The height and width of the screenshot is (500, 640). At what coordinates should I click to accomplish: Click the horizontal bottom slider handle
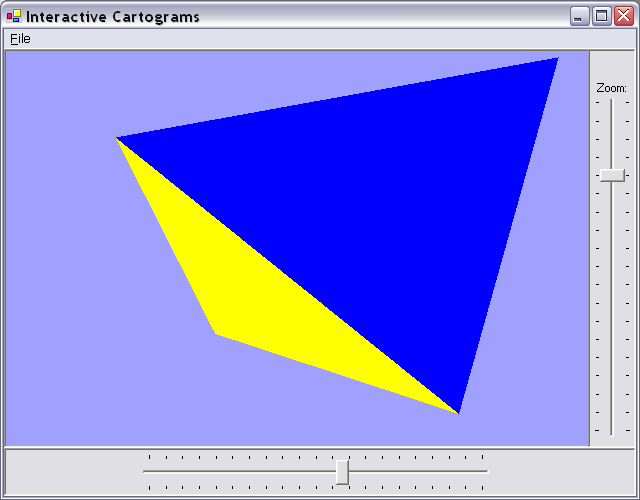342,471
